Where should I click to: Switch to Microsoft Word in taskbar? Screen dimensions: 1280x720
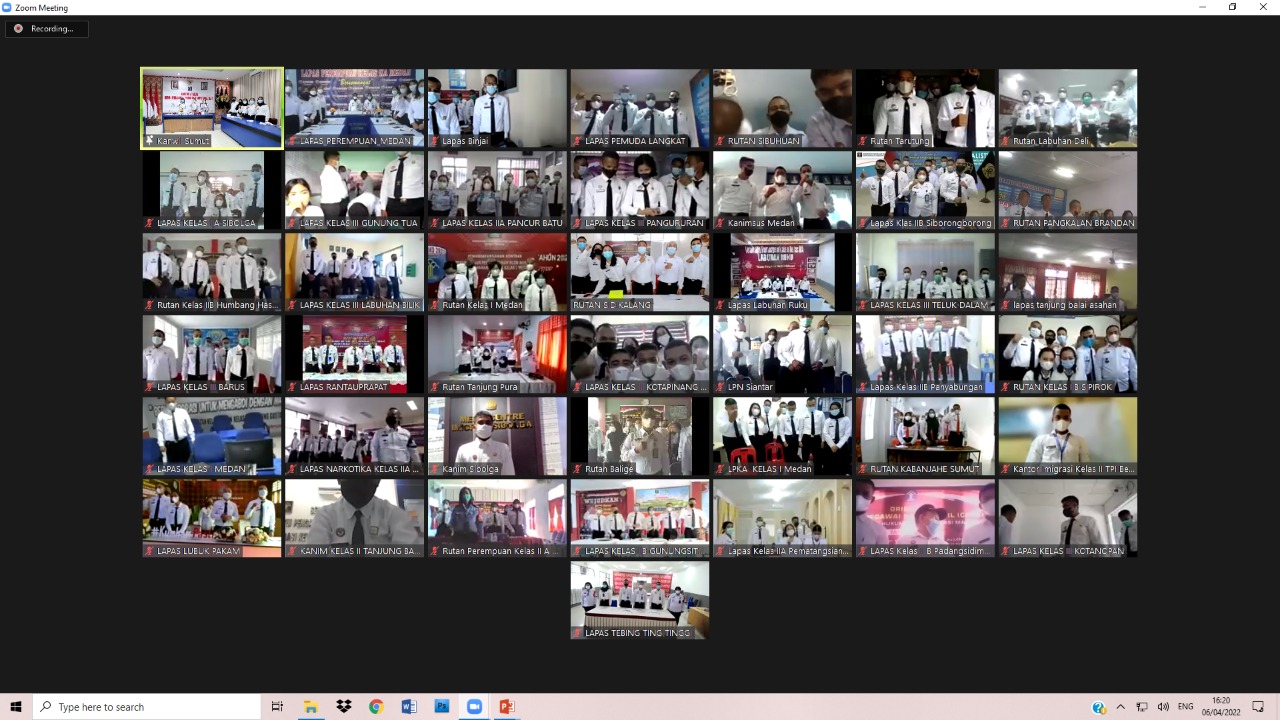pyautogui.click(x=408, y=707)
